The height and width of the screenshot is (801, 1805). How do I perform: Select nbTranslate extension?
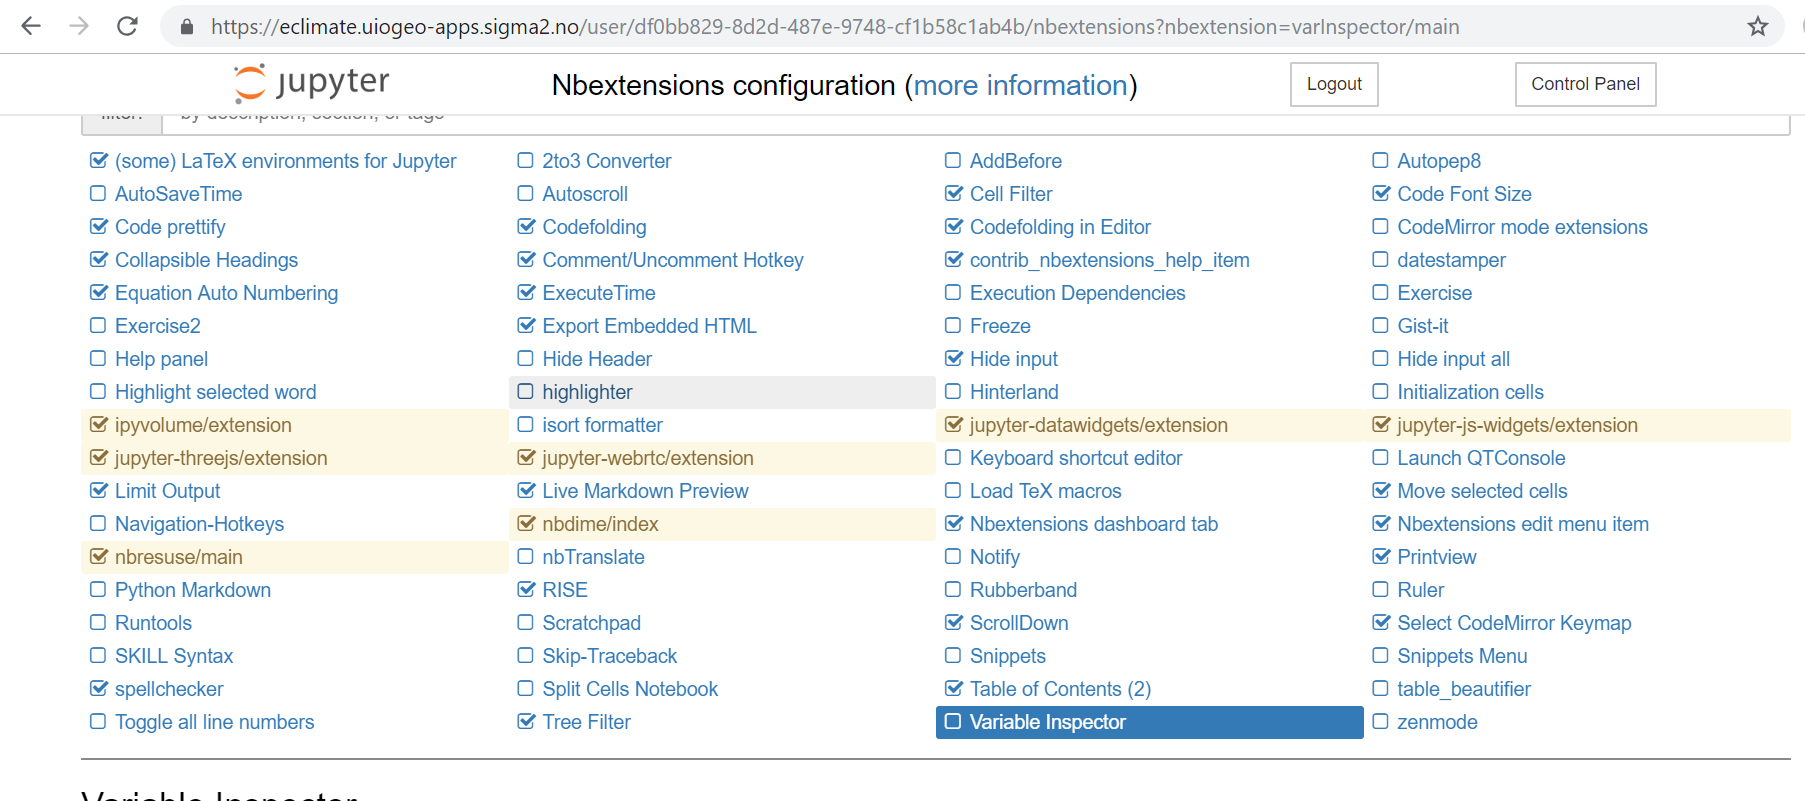[x=593, y=557]
